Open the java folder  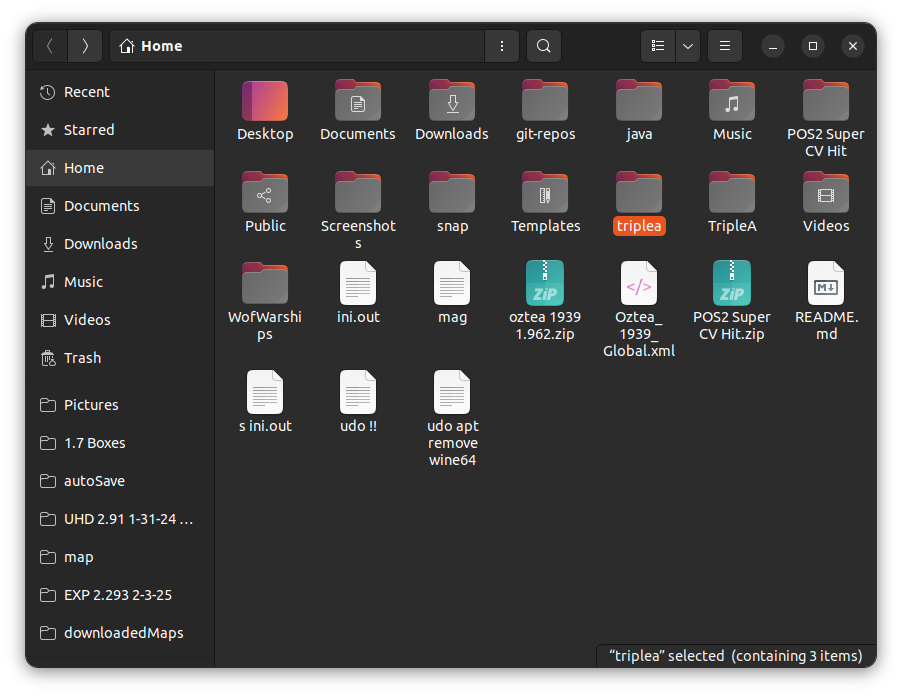(x=639, y=101)
